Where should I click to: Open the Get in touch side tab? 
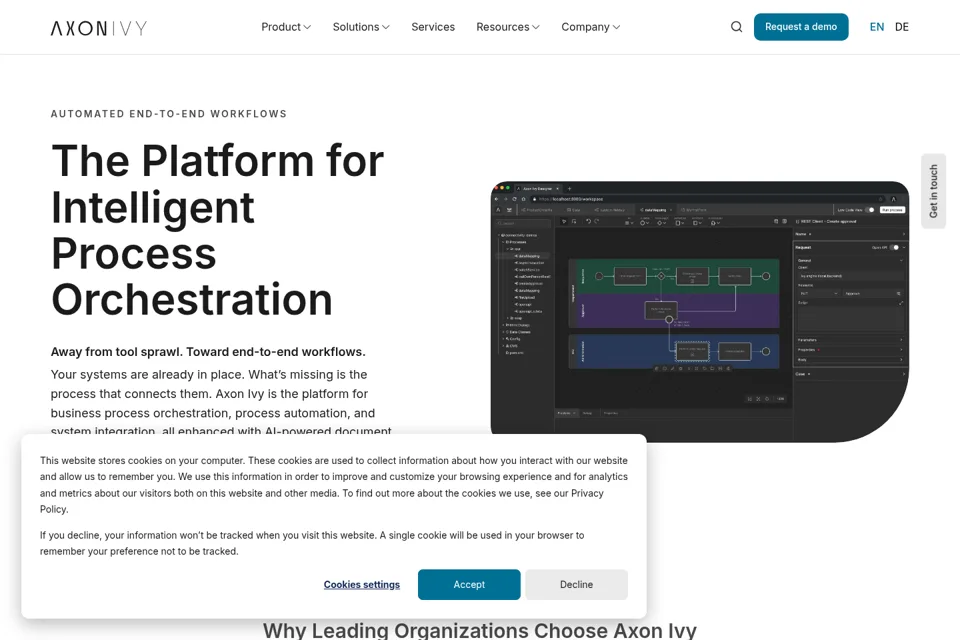tap(934, 191)
